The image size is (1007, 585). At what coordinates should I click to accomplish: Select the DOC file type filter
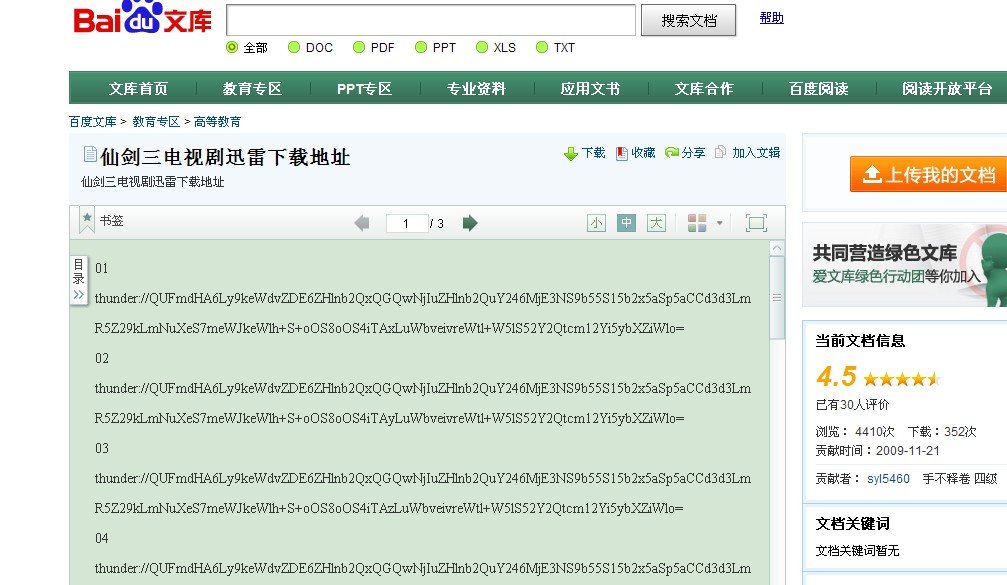[x=295, y=47]
